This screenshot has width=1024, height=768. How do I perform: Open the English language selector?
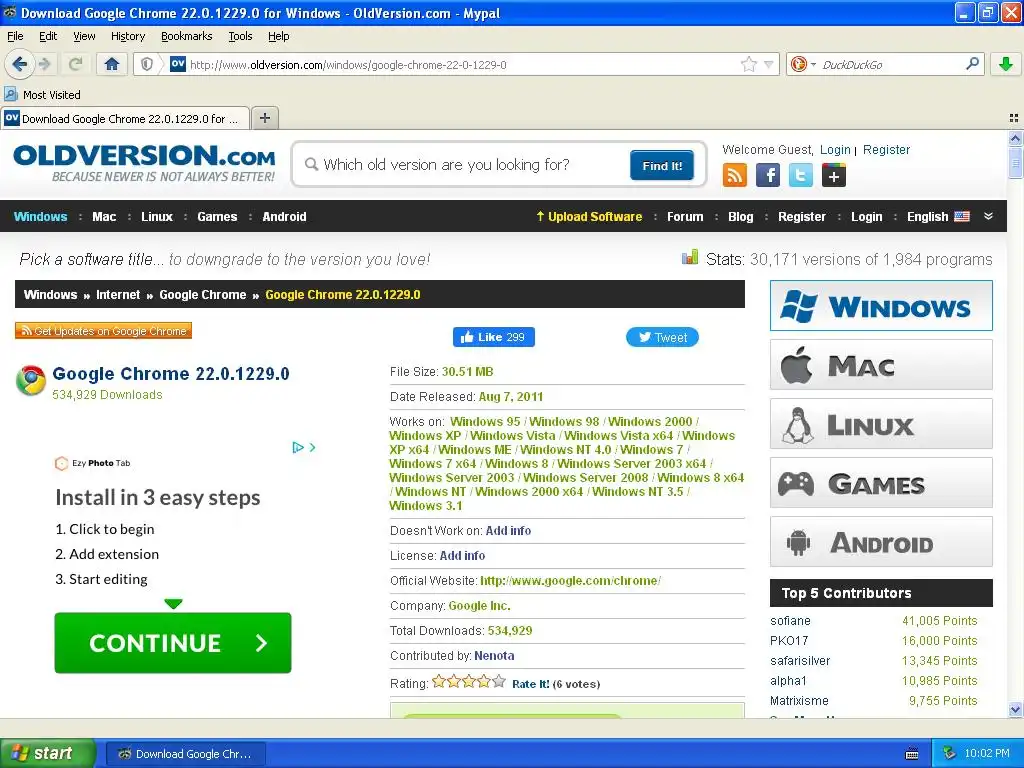pos(938,216)
